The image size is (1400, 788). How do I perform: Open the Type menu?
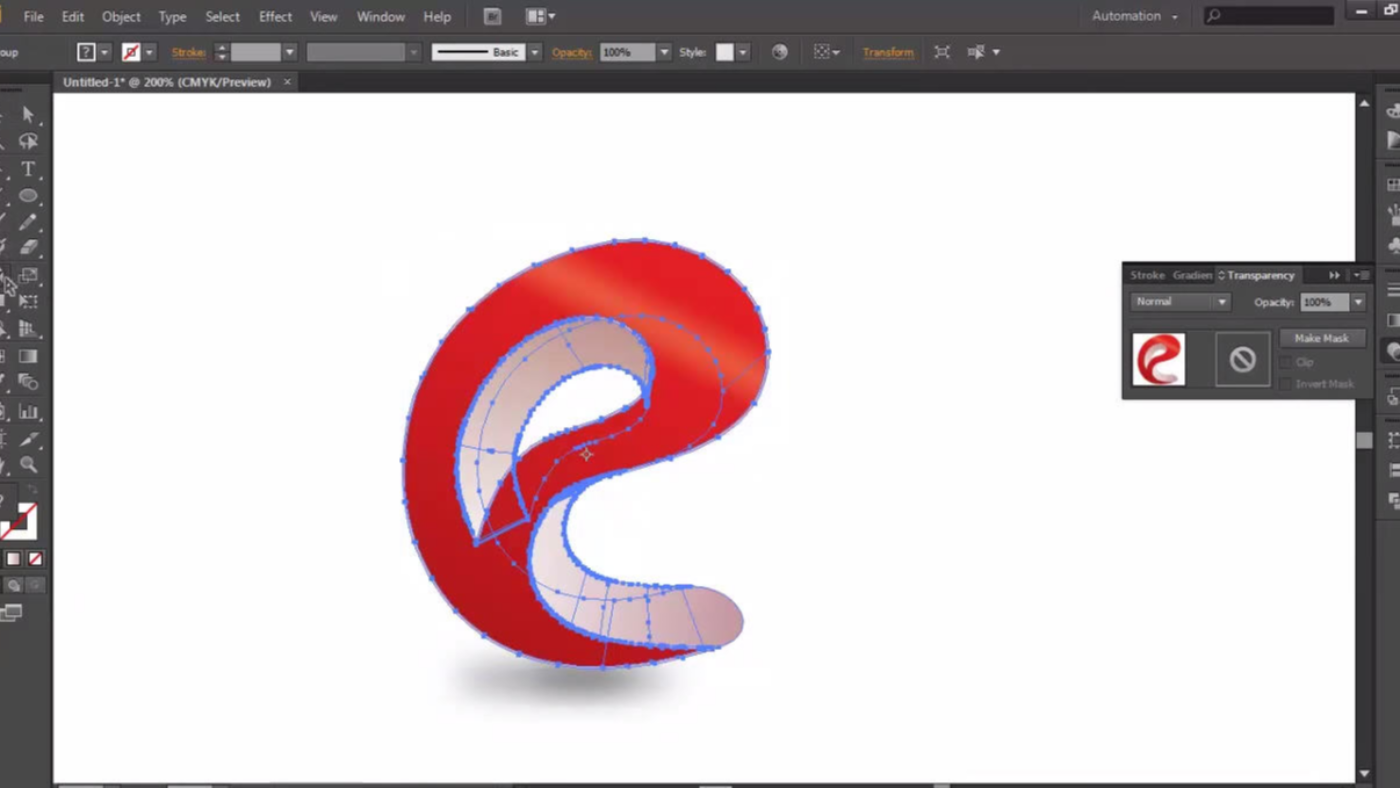pos(172,17)
